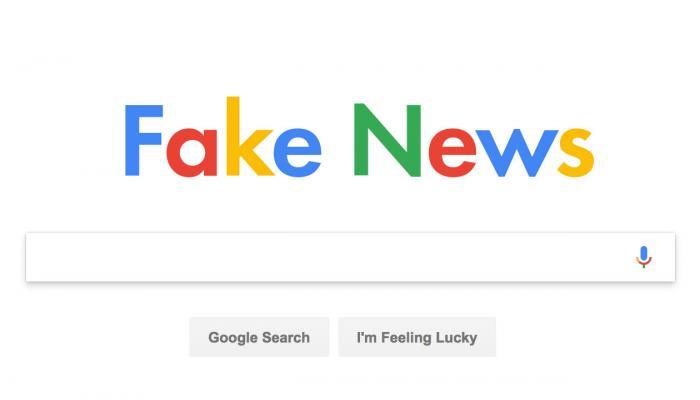This screenshot has height=400, width=700.
Task: Click the blue letter e in Fake
Action: point(297,153)
